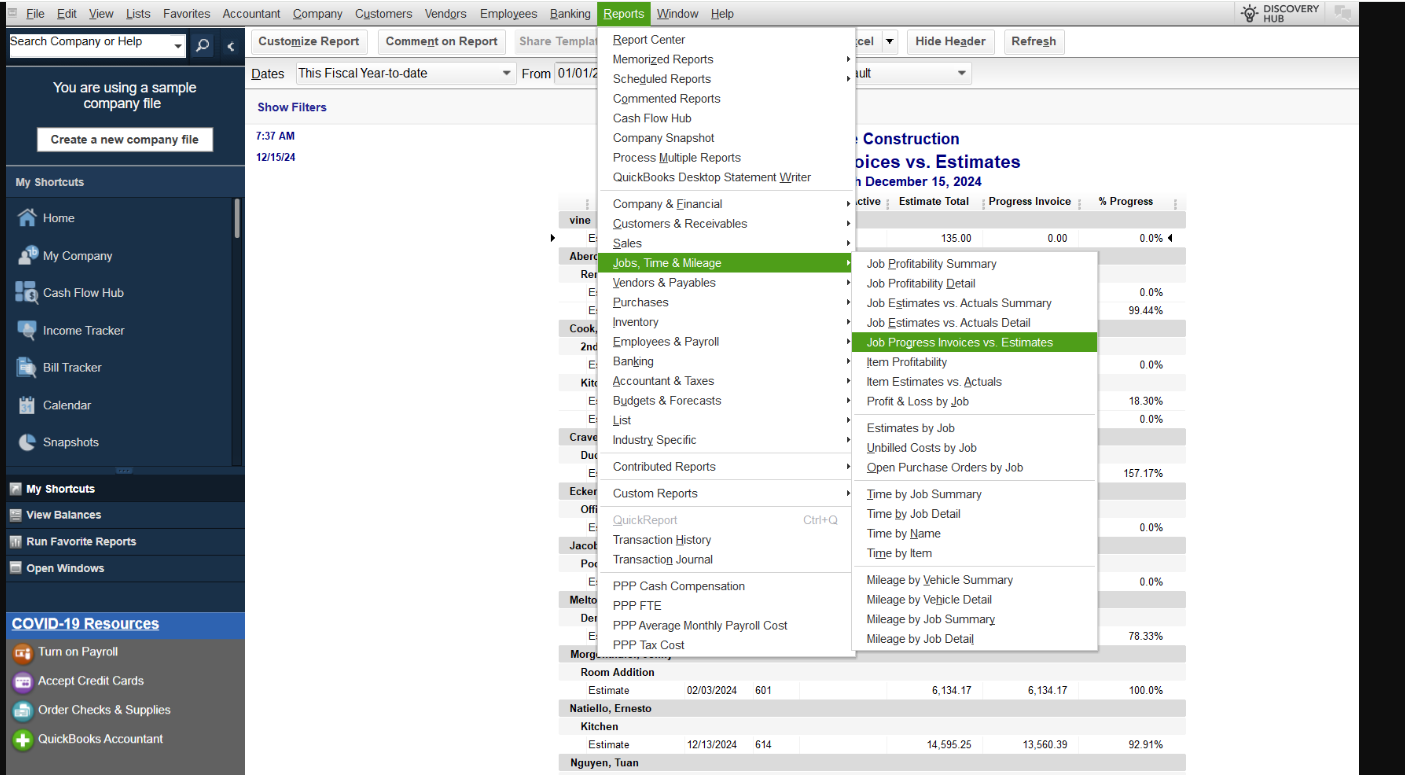Click the Show Filters link
This screenshot has height=775, width=1405.
(x=292, y=107)
